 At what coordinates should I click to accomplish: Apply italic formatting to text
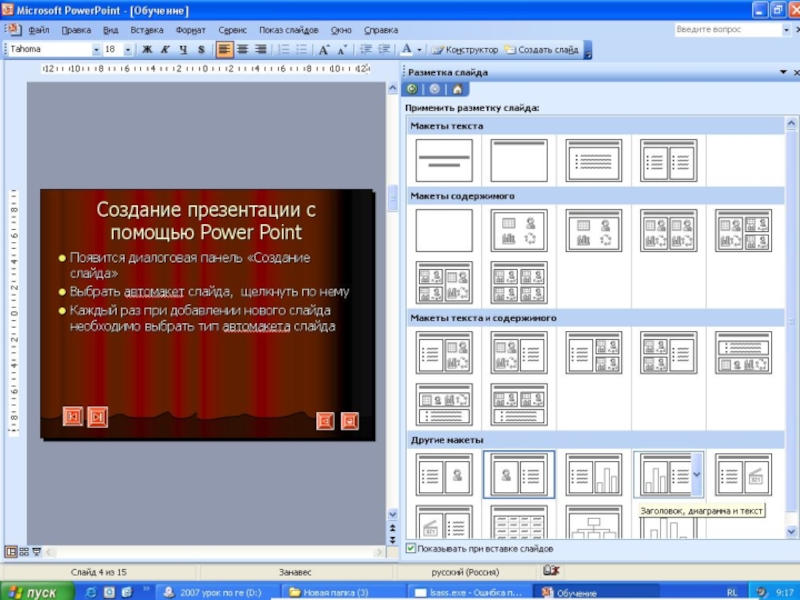coord(165,49)
